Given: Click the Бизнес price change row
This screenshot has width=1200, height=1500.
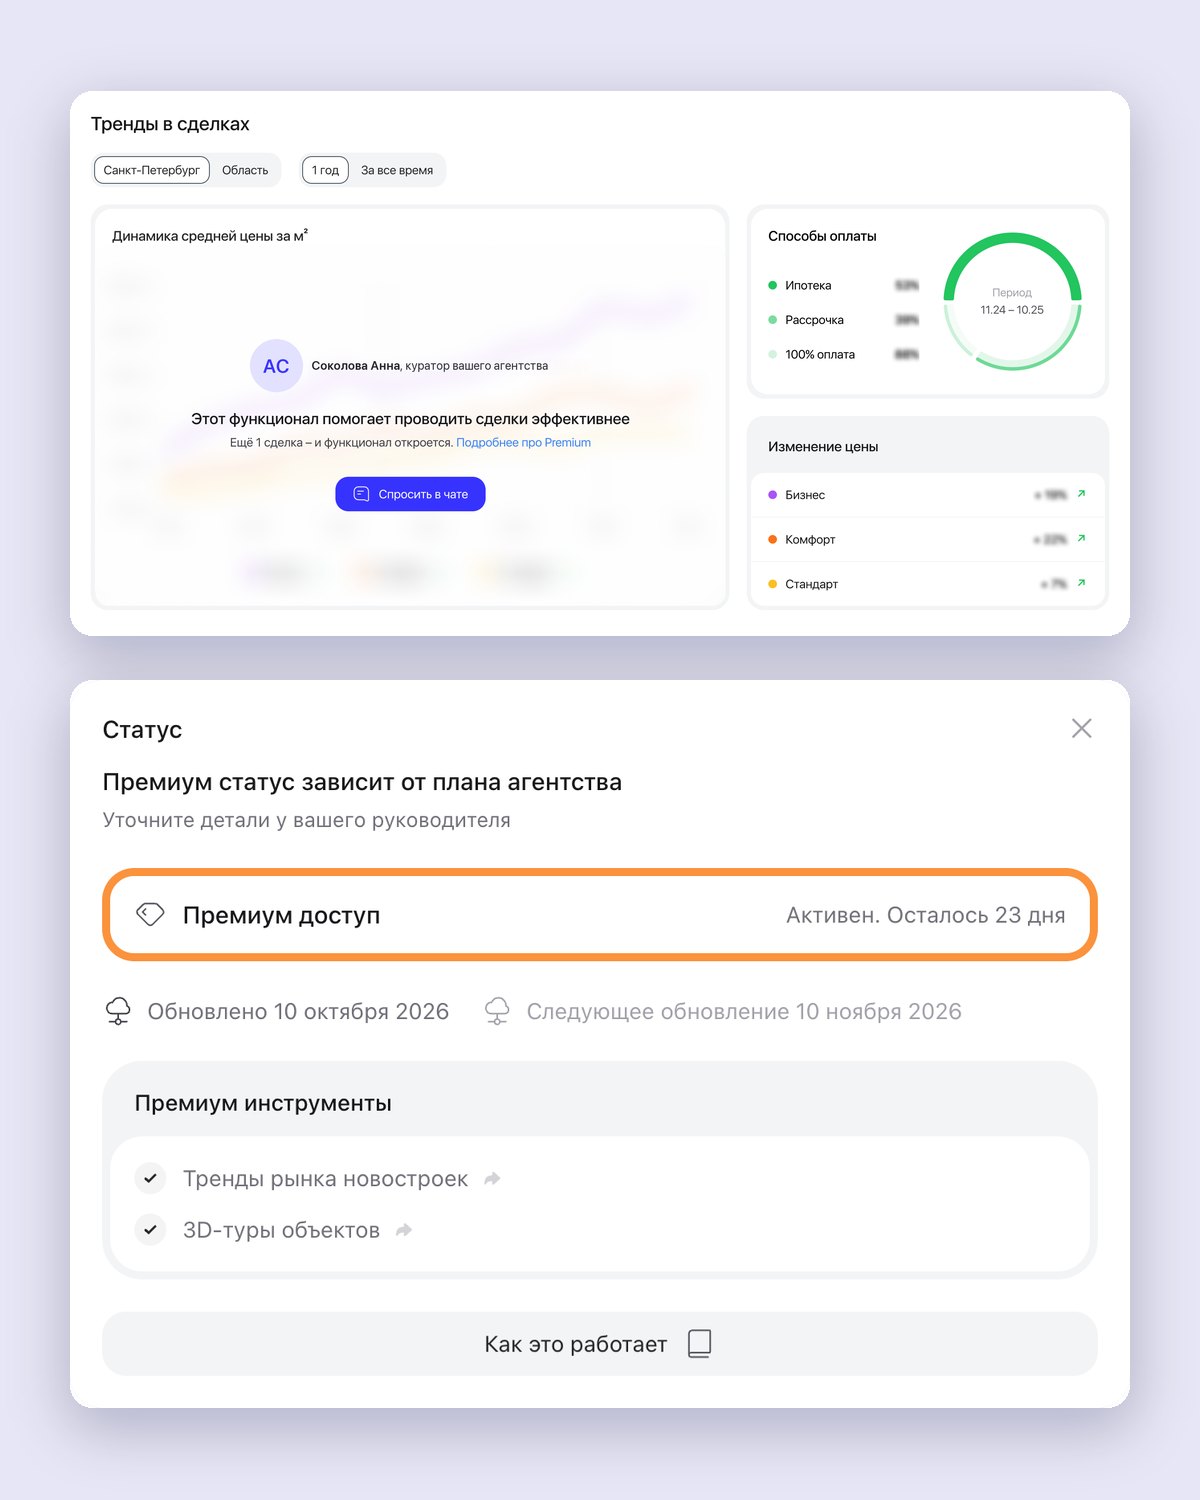Looking at the screenshot, I should click(928, 495).
